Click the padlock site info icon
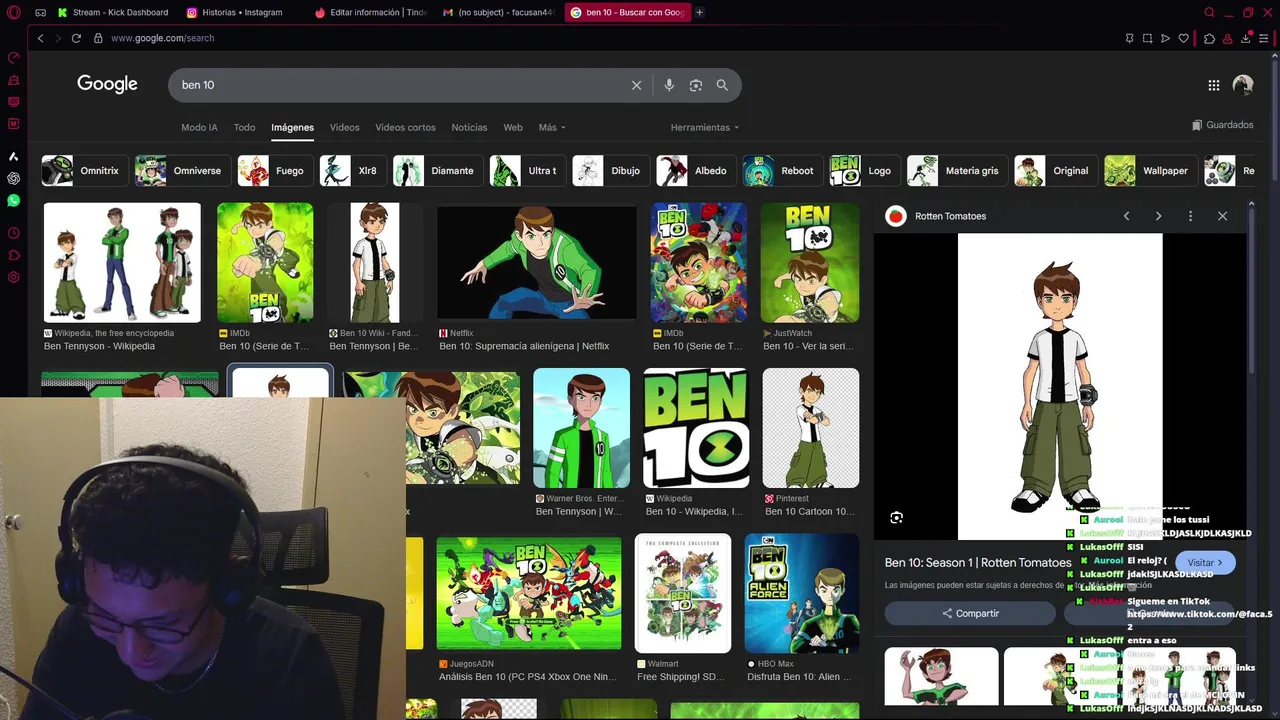The image size is (1280, 720). (x=98, y=38)
